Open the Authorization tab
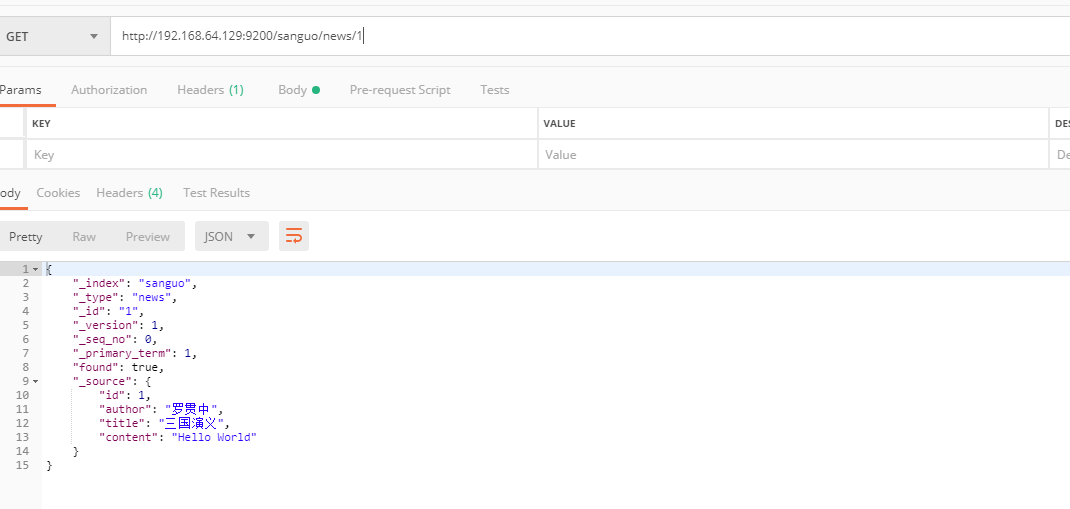The width and height of the screenshot is (1070, 509). [x=109, y=89]
